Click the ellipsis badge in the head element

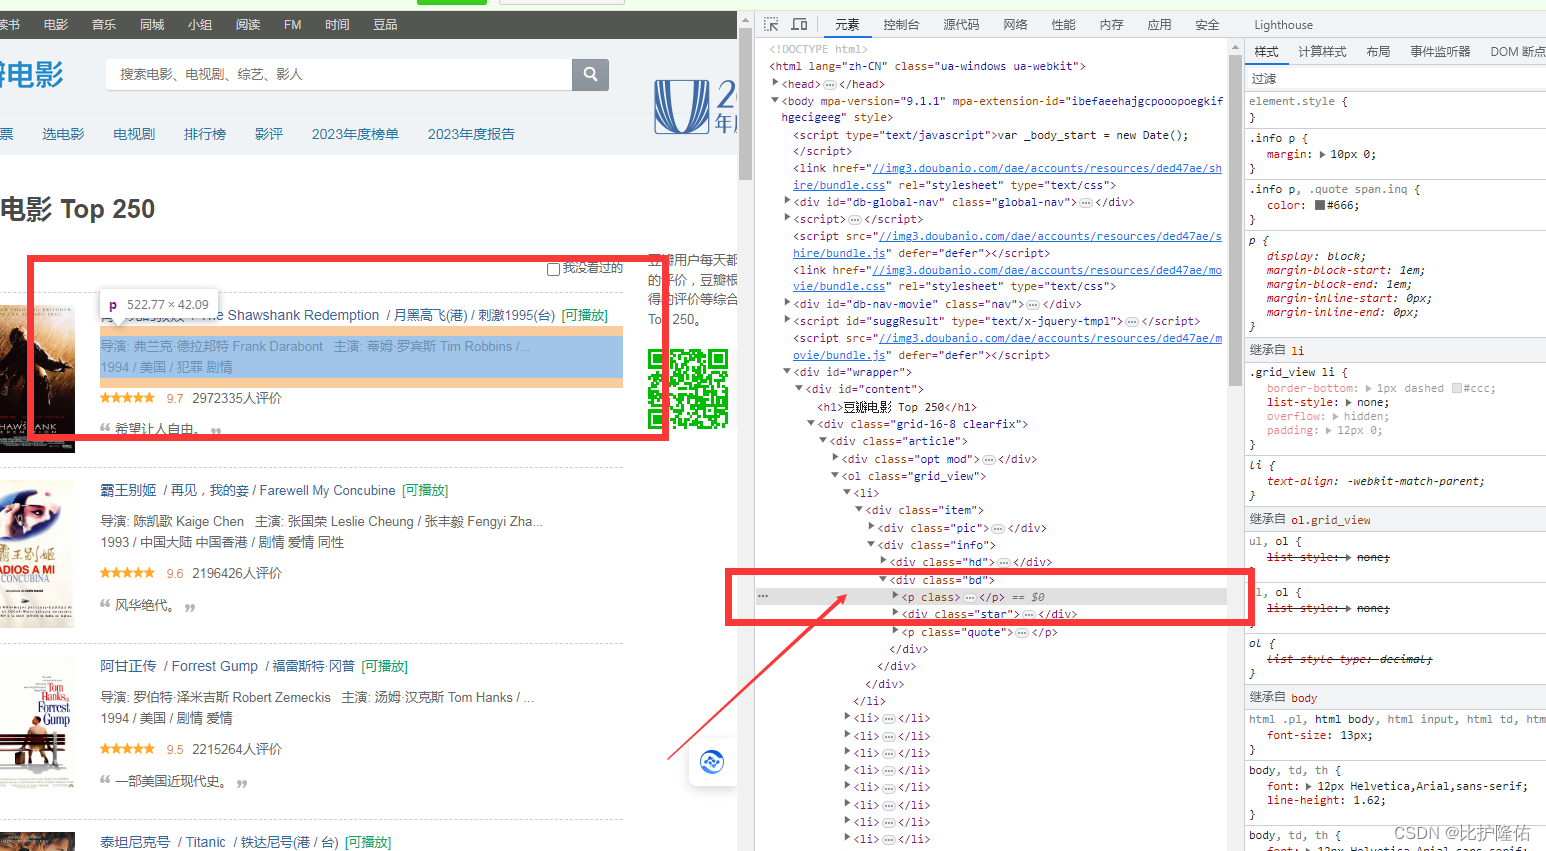point(829,84)
